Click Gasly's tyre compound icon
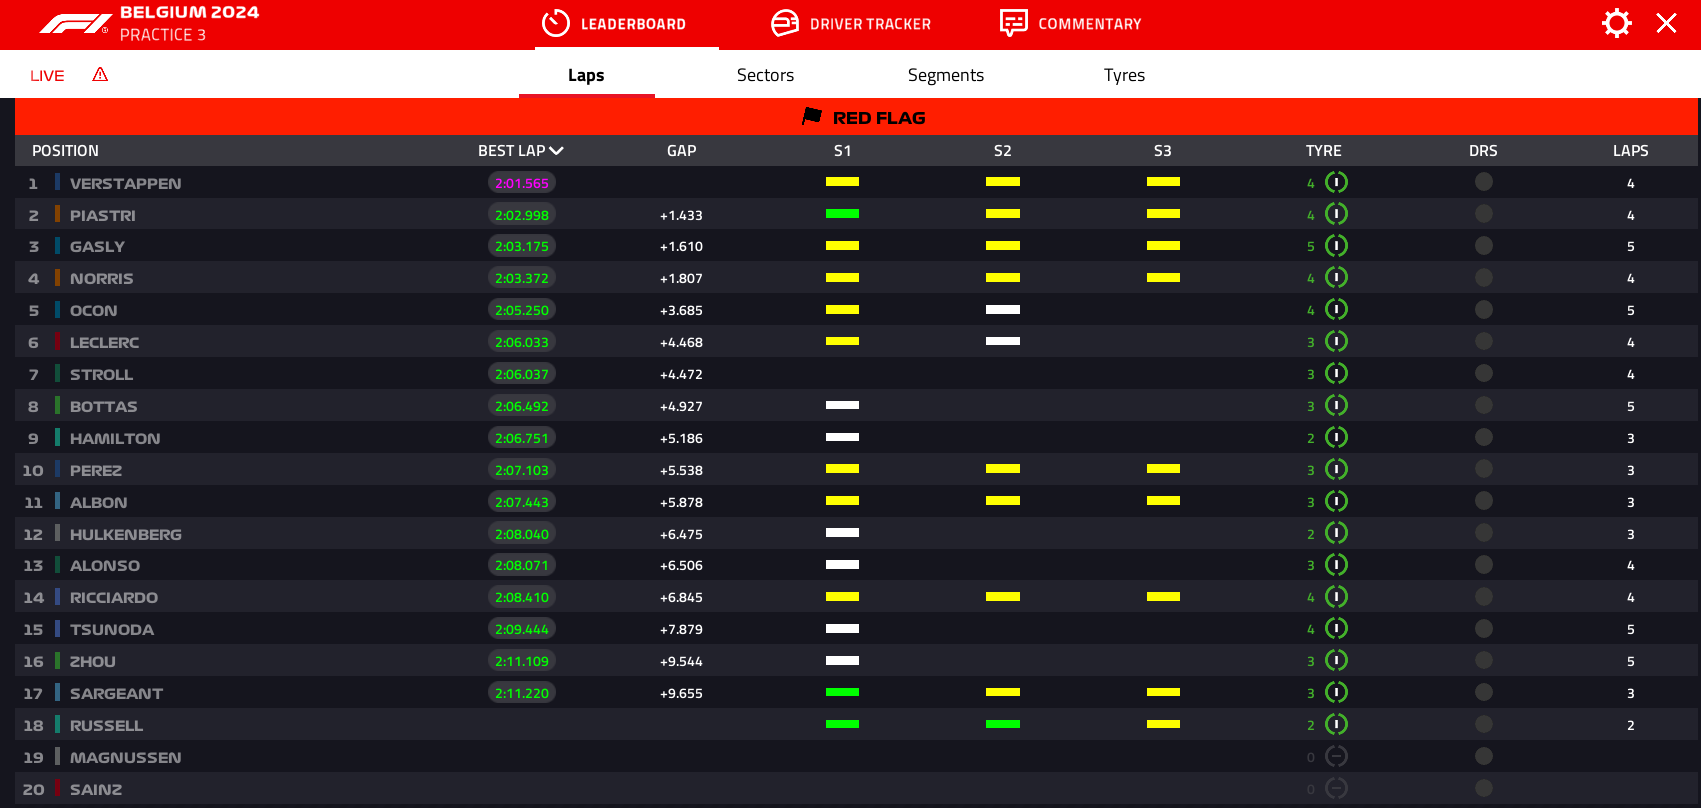The width and height of the screenshot is (1701, 808). (1336, 246)
